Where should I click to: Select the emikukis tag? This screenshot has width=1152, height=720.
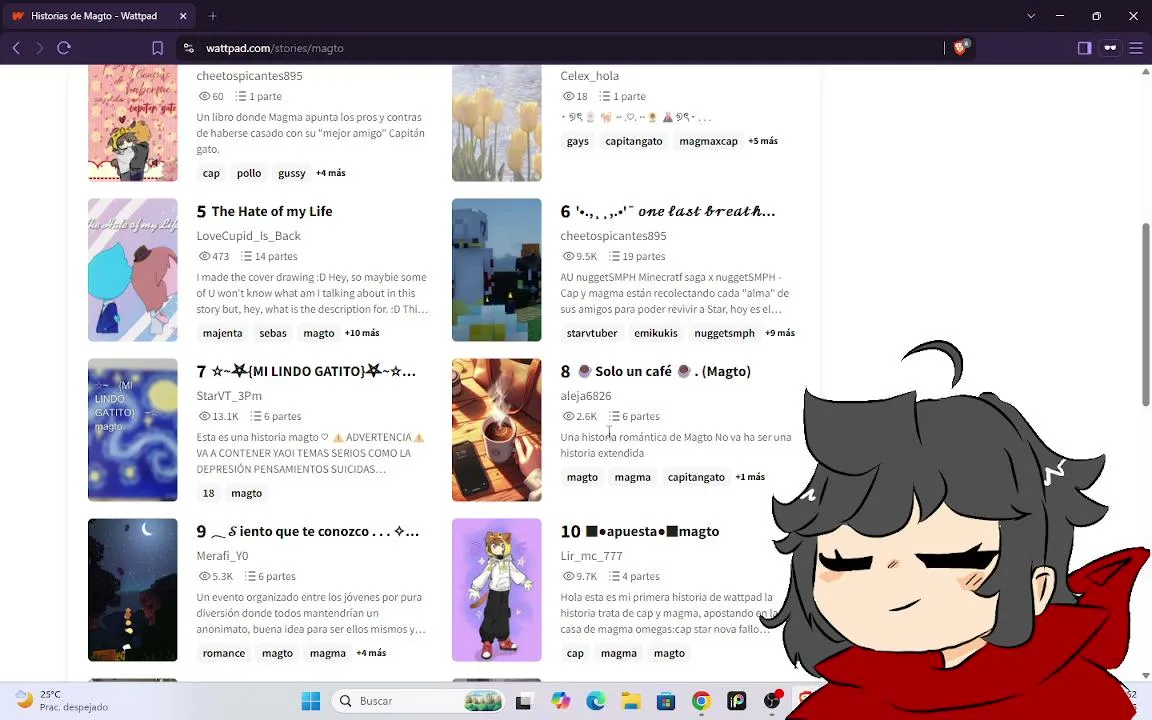pyautogui.click(x=656, y=333)
